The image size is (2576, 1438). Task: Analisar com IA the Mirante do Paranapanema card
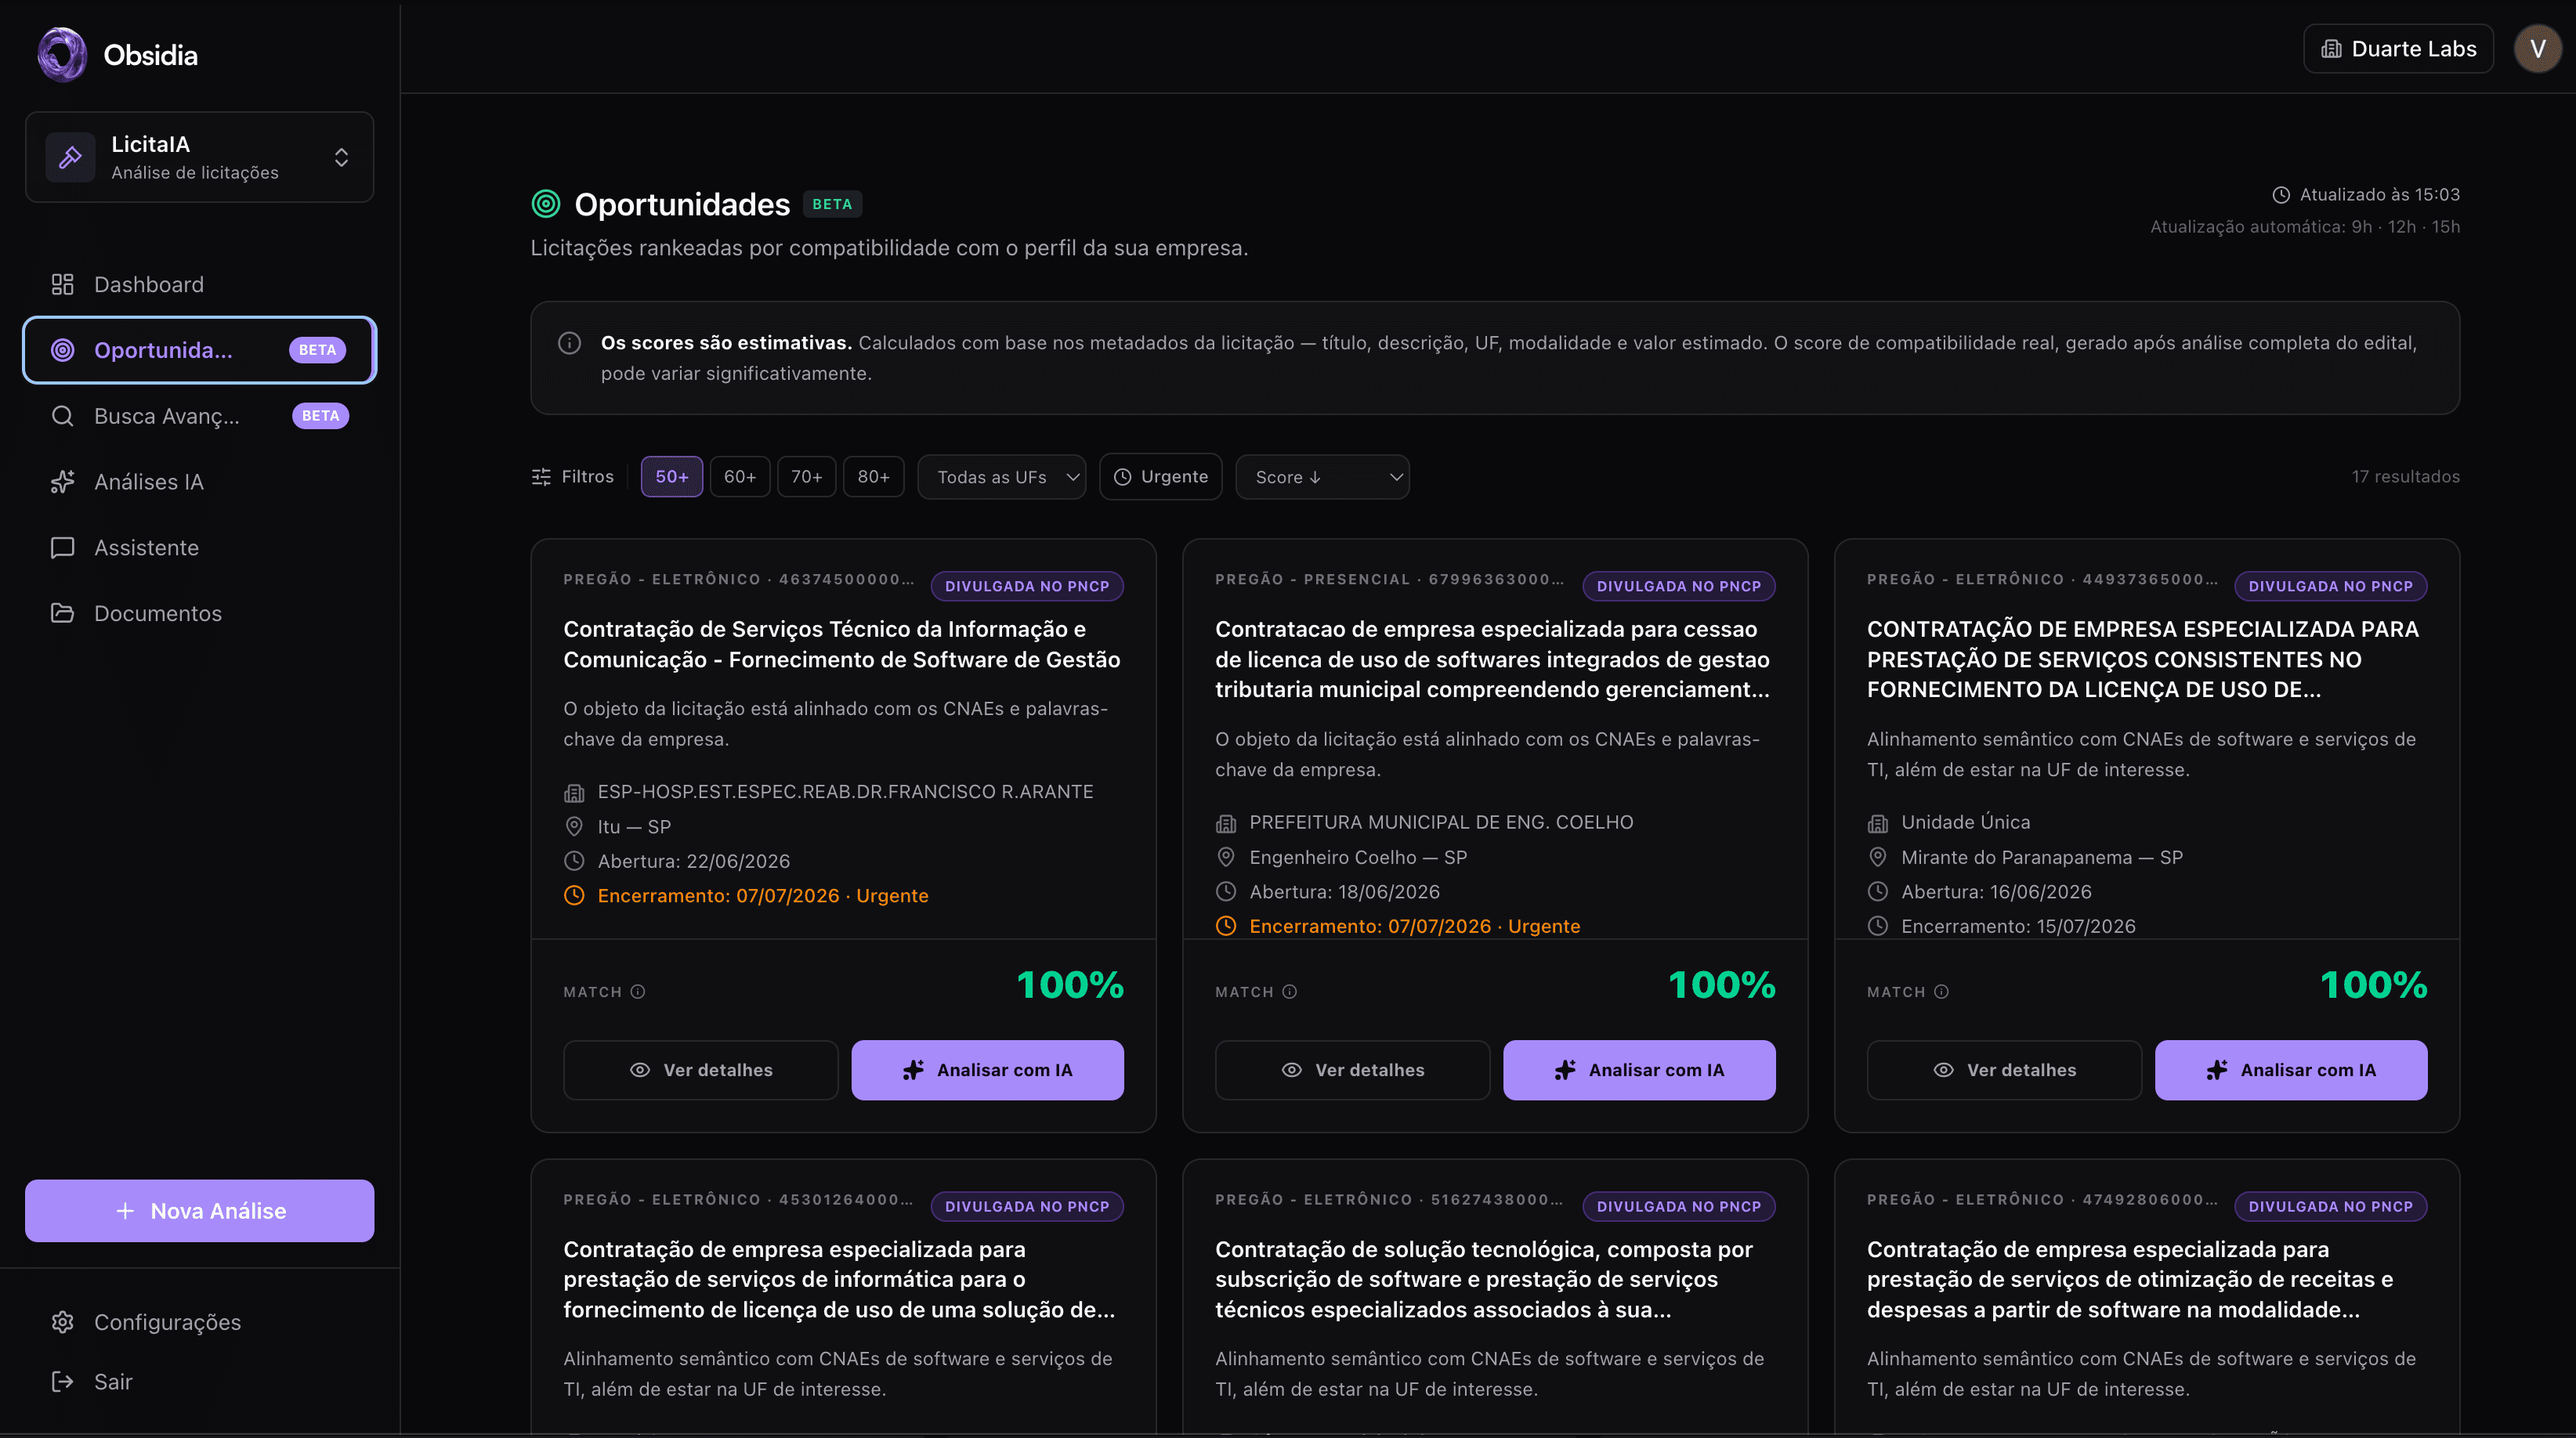pos(2291,1070)
